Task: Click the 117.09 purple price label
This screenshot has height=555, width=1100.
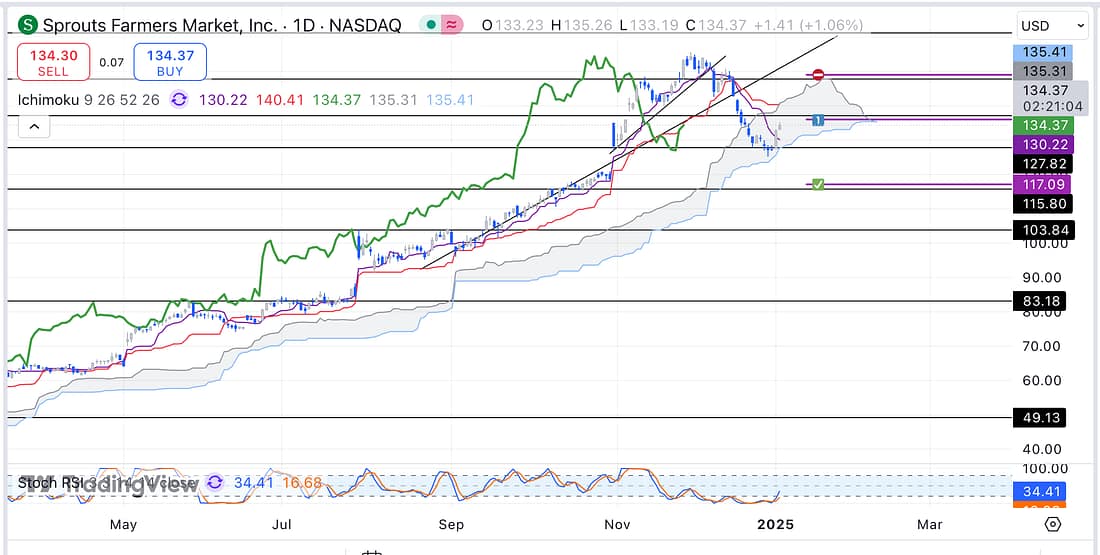Action: 1042,184
